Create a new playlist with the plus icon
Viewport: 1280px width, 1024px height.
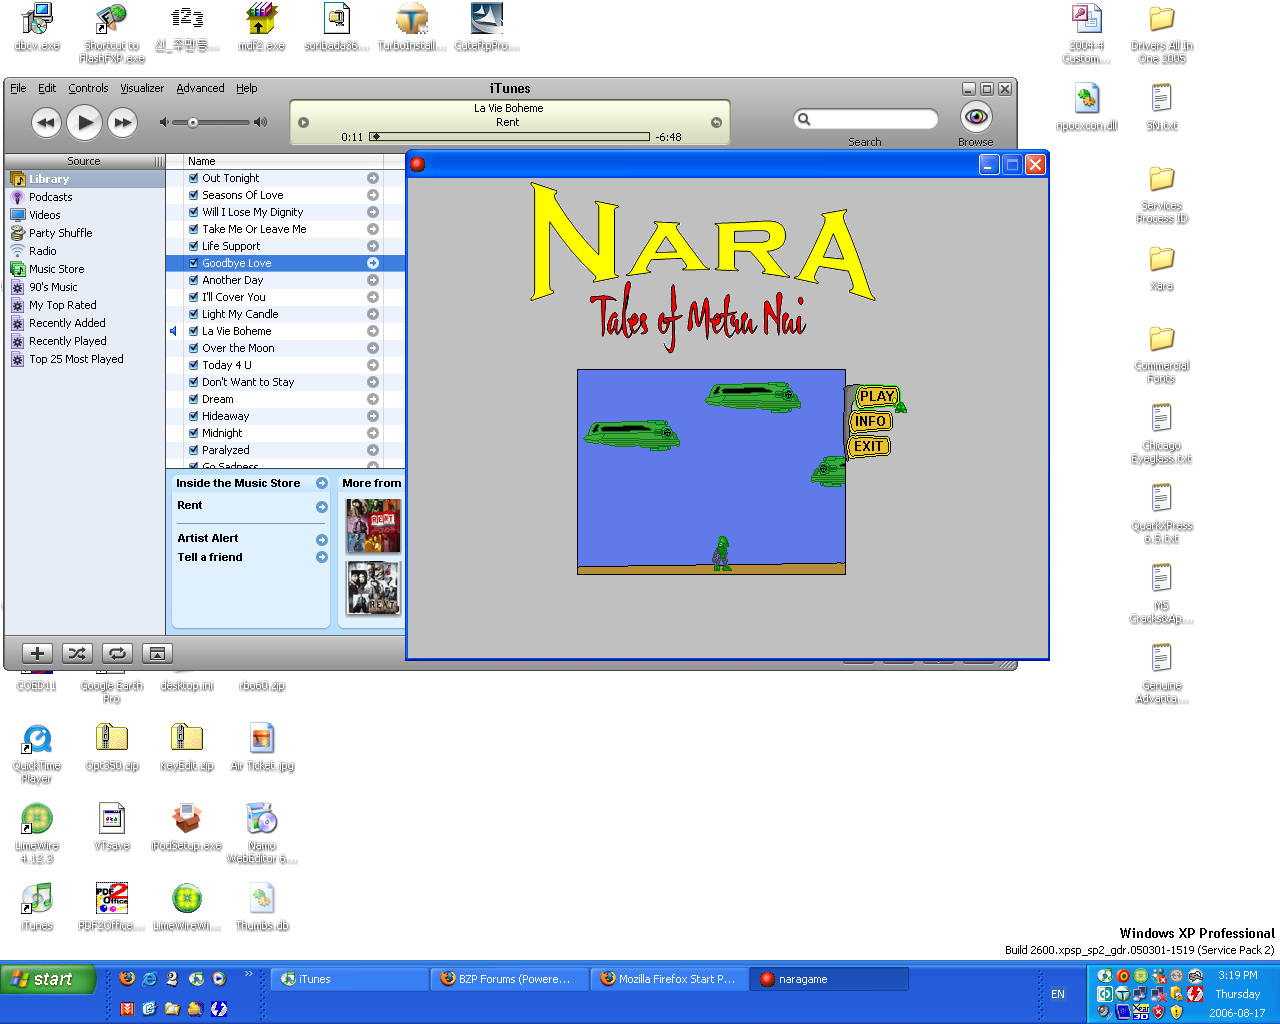click(37, 653)
